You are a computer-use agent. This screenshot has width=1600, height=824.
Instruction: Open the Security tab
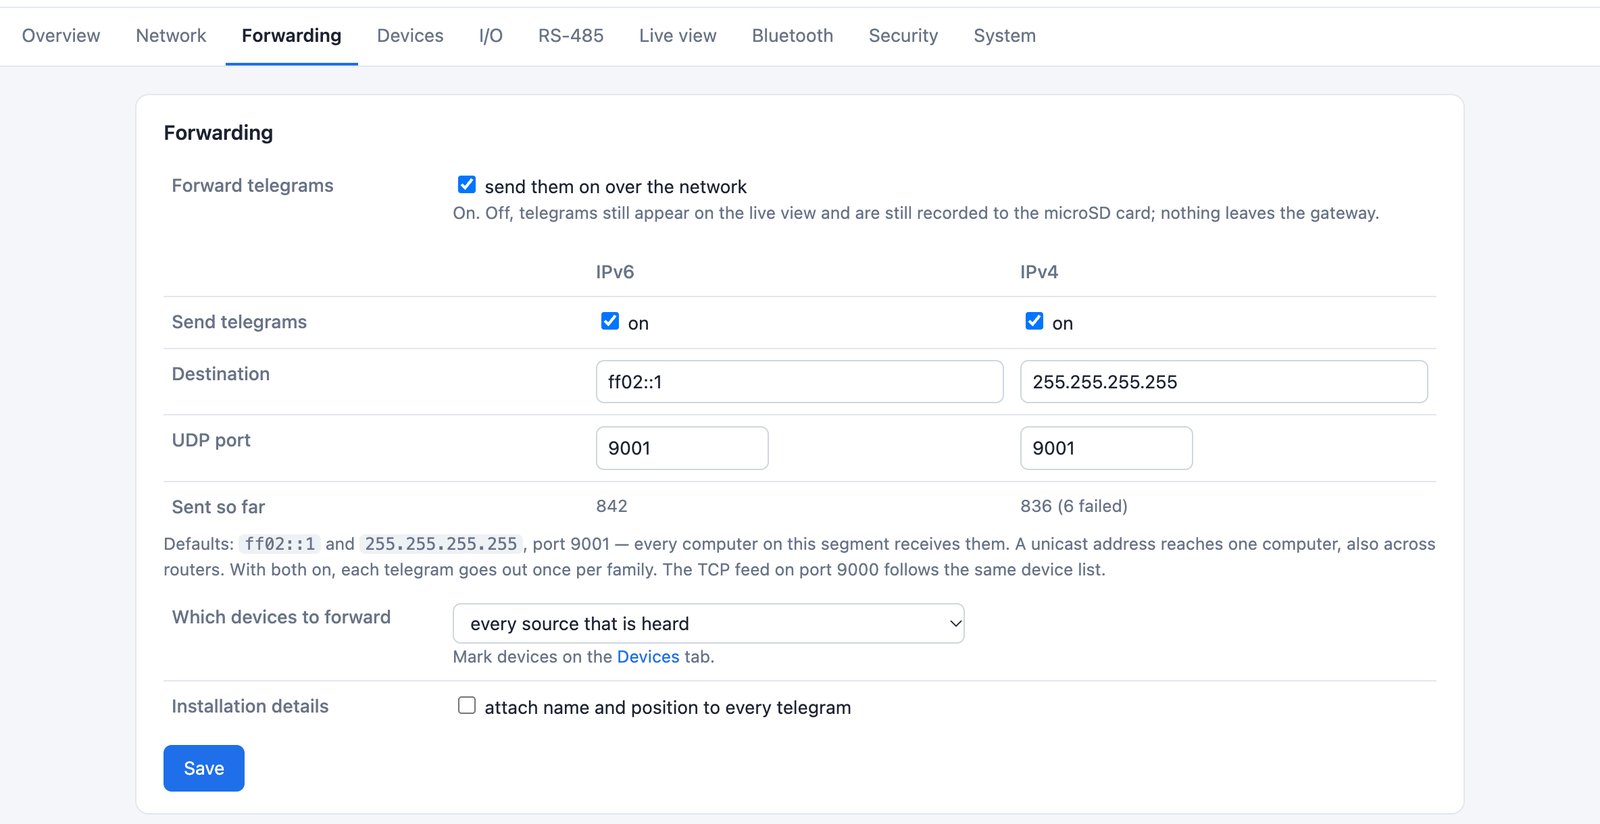point(904,36)
